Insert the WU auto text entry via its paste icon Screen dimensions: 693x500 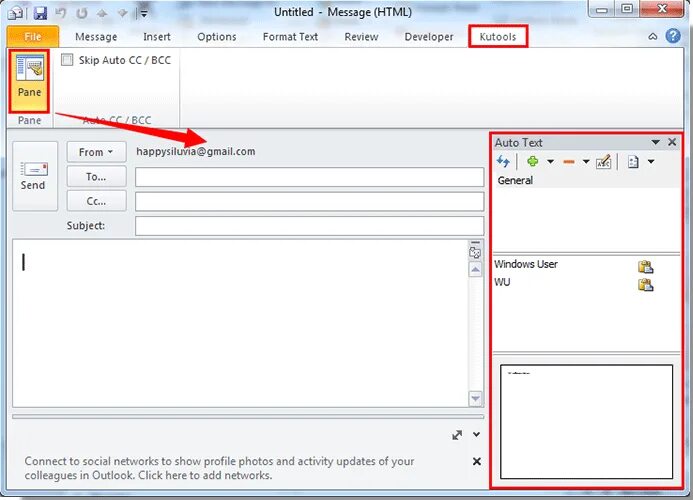pos(645,284)
